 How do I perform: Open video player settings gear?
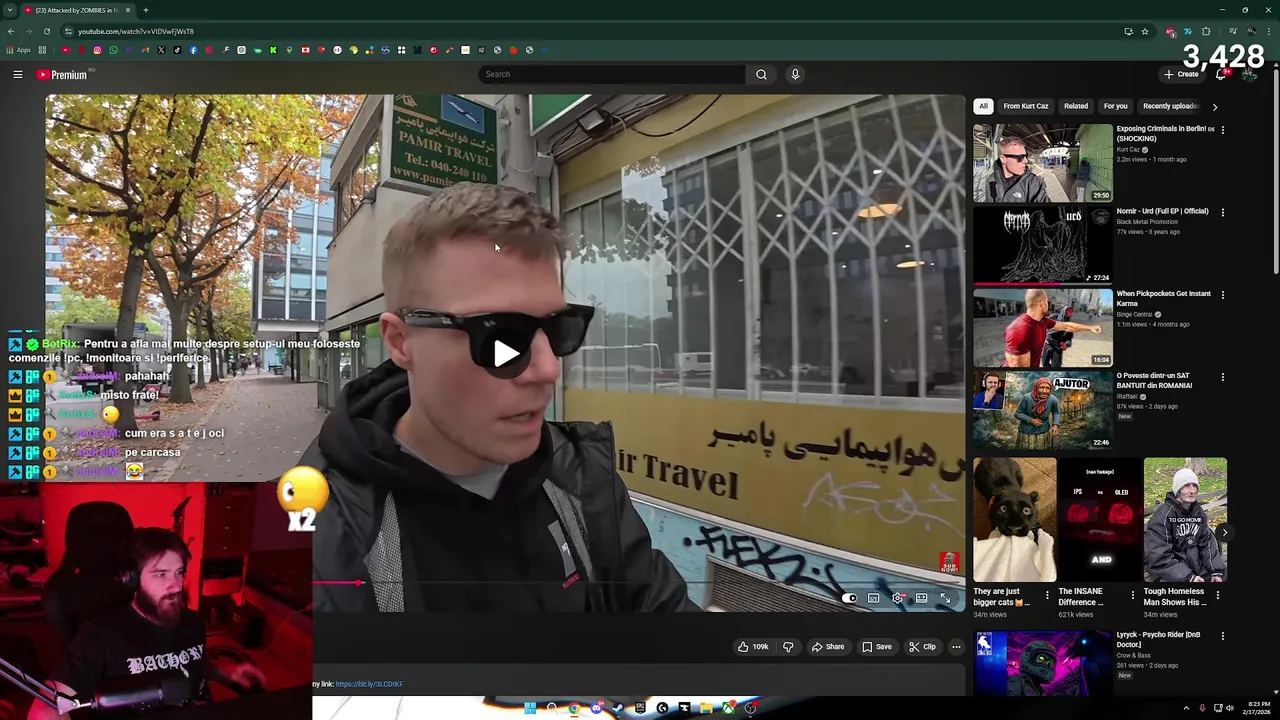[x=898, y=598]
